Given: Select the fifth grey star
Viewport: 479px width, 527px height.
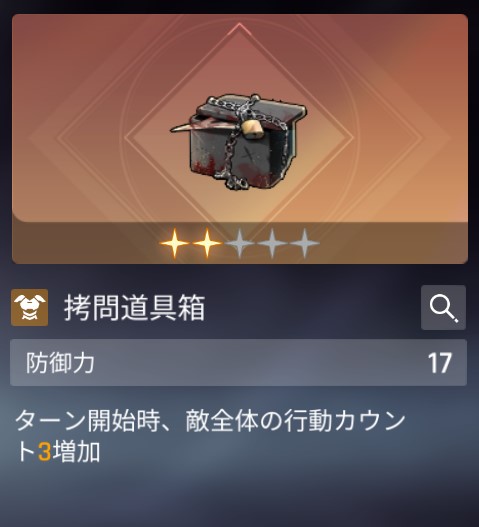Looking at the screenshot, I should (x=304, y=243).
